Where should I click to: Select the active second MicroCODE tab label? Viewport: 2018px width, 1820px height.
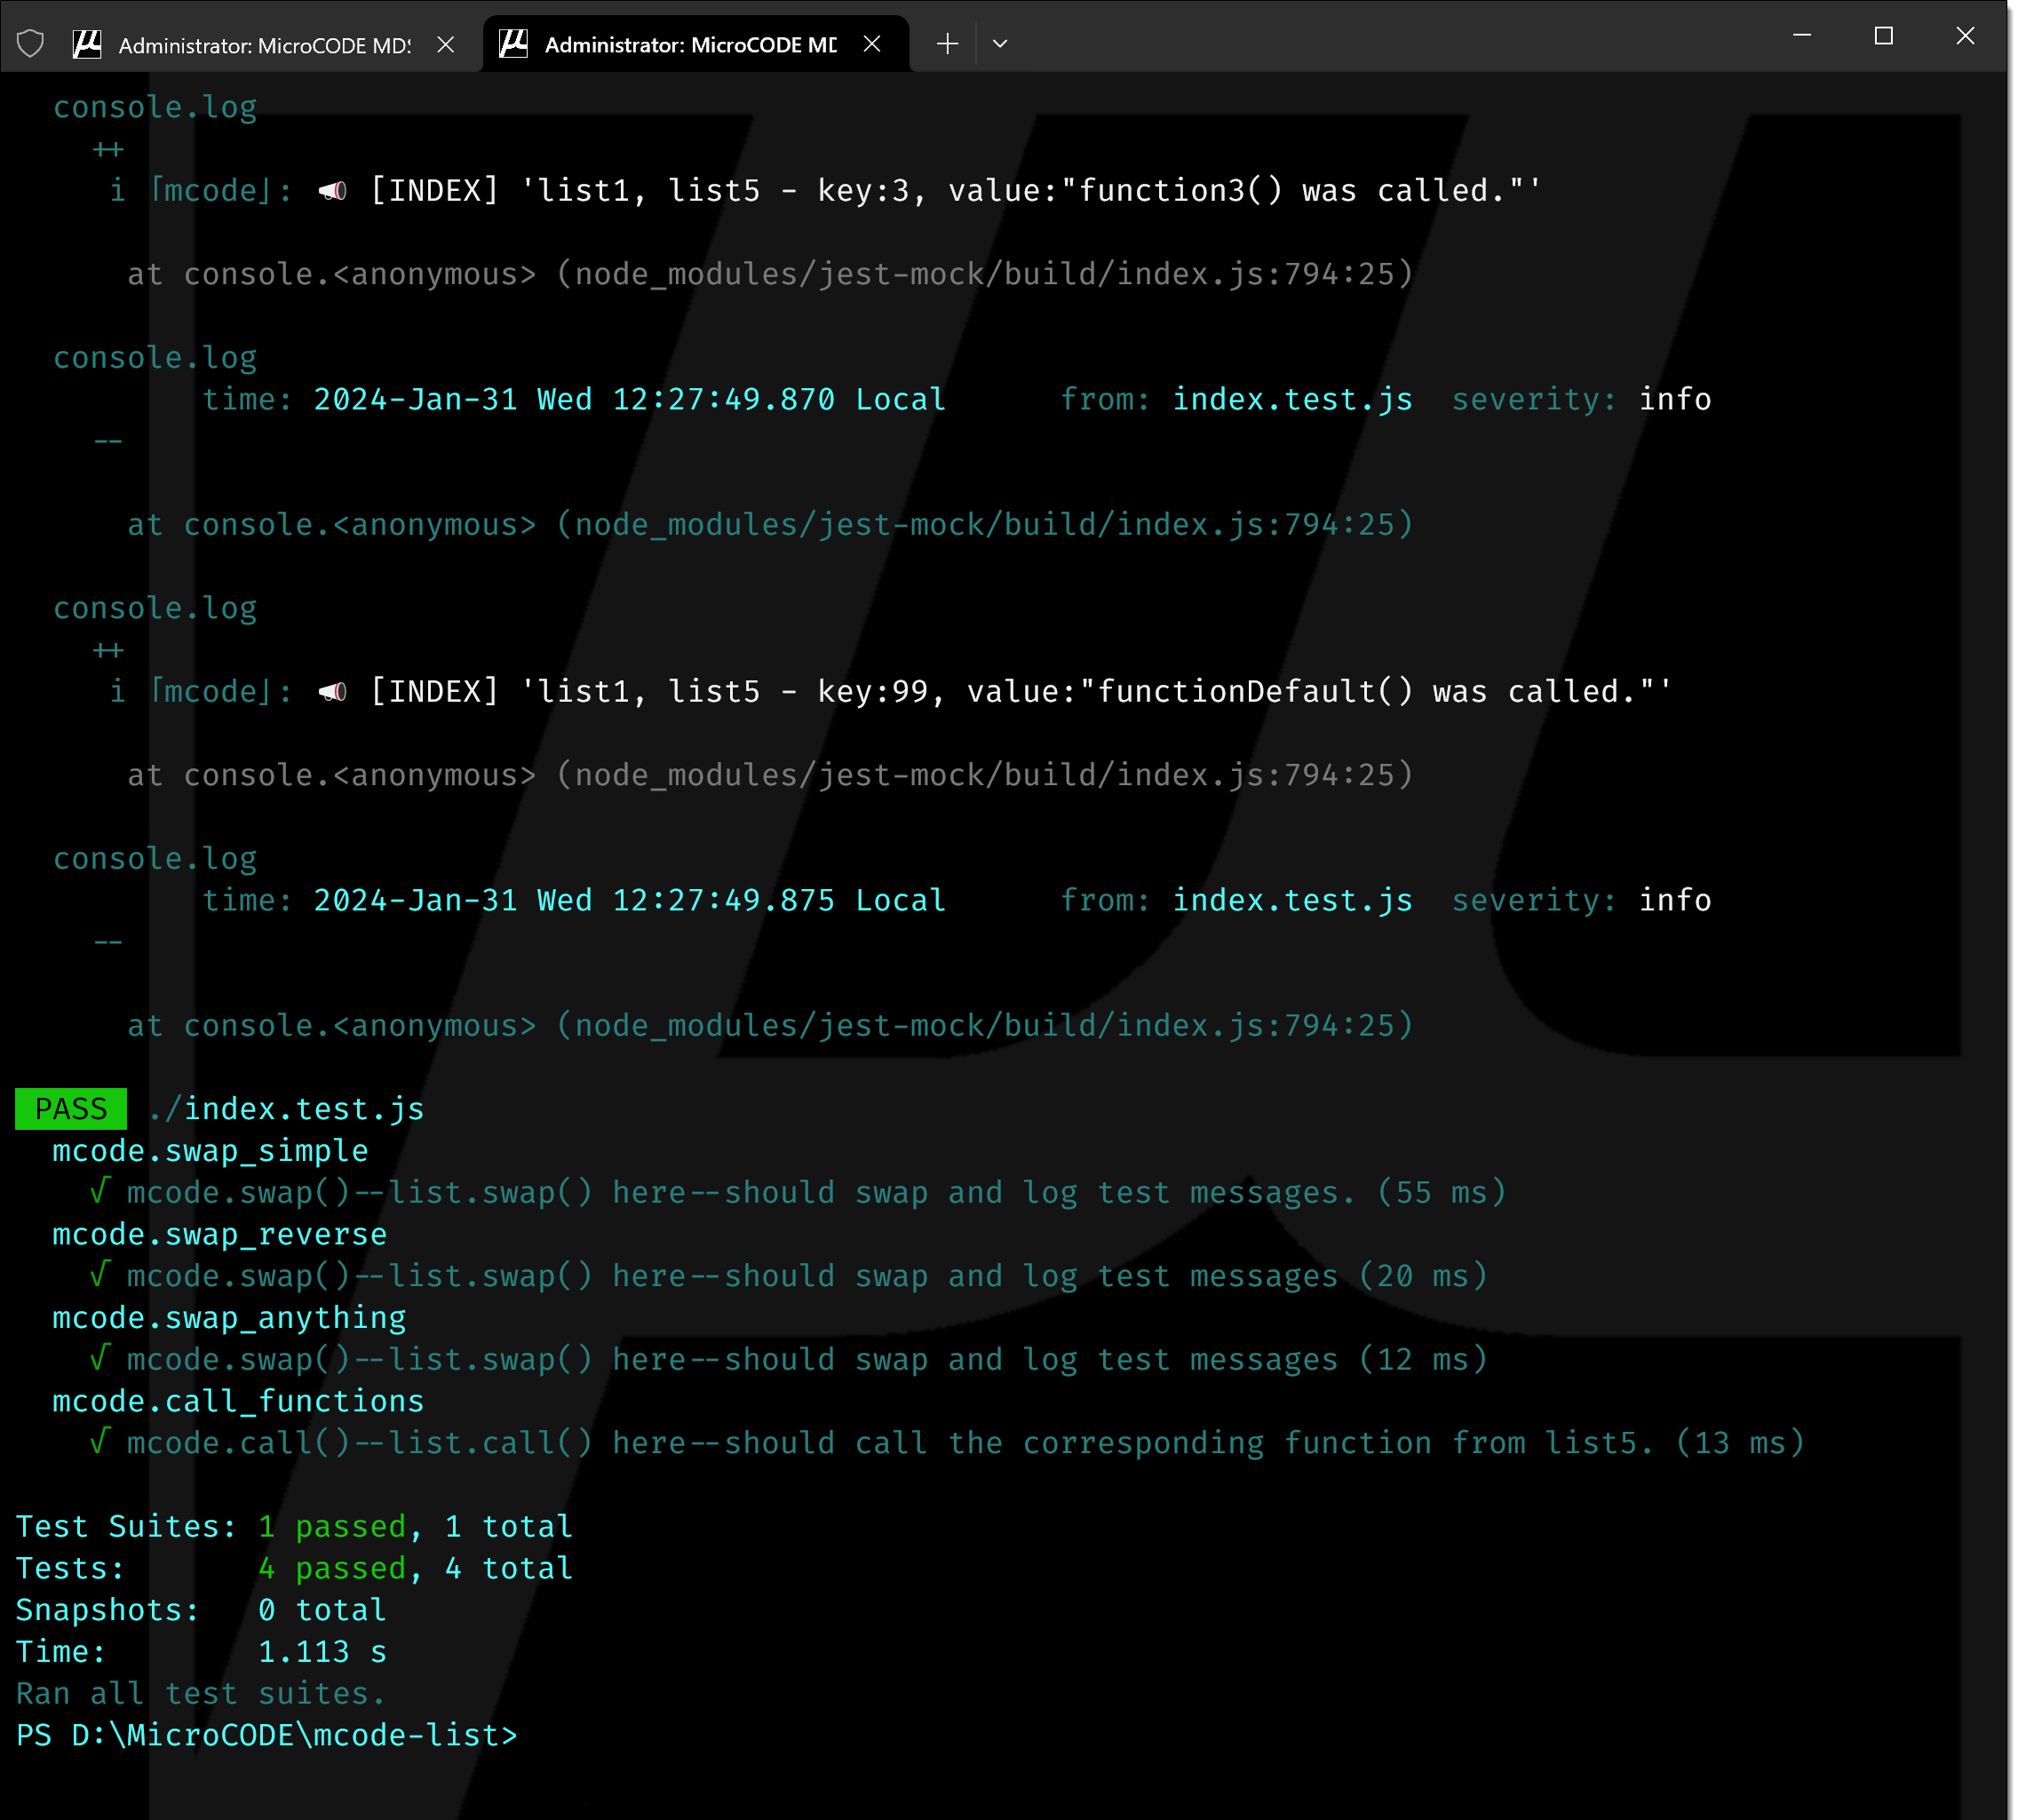pos(690,45)
